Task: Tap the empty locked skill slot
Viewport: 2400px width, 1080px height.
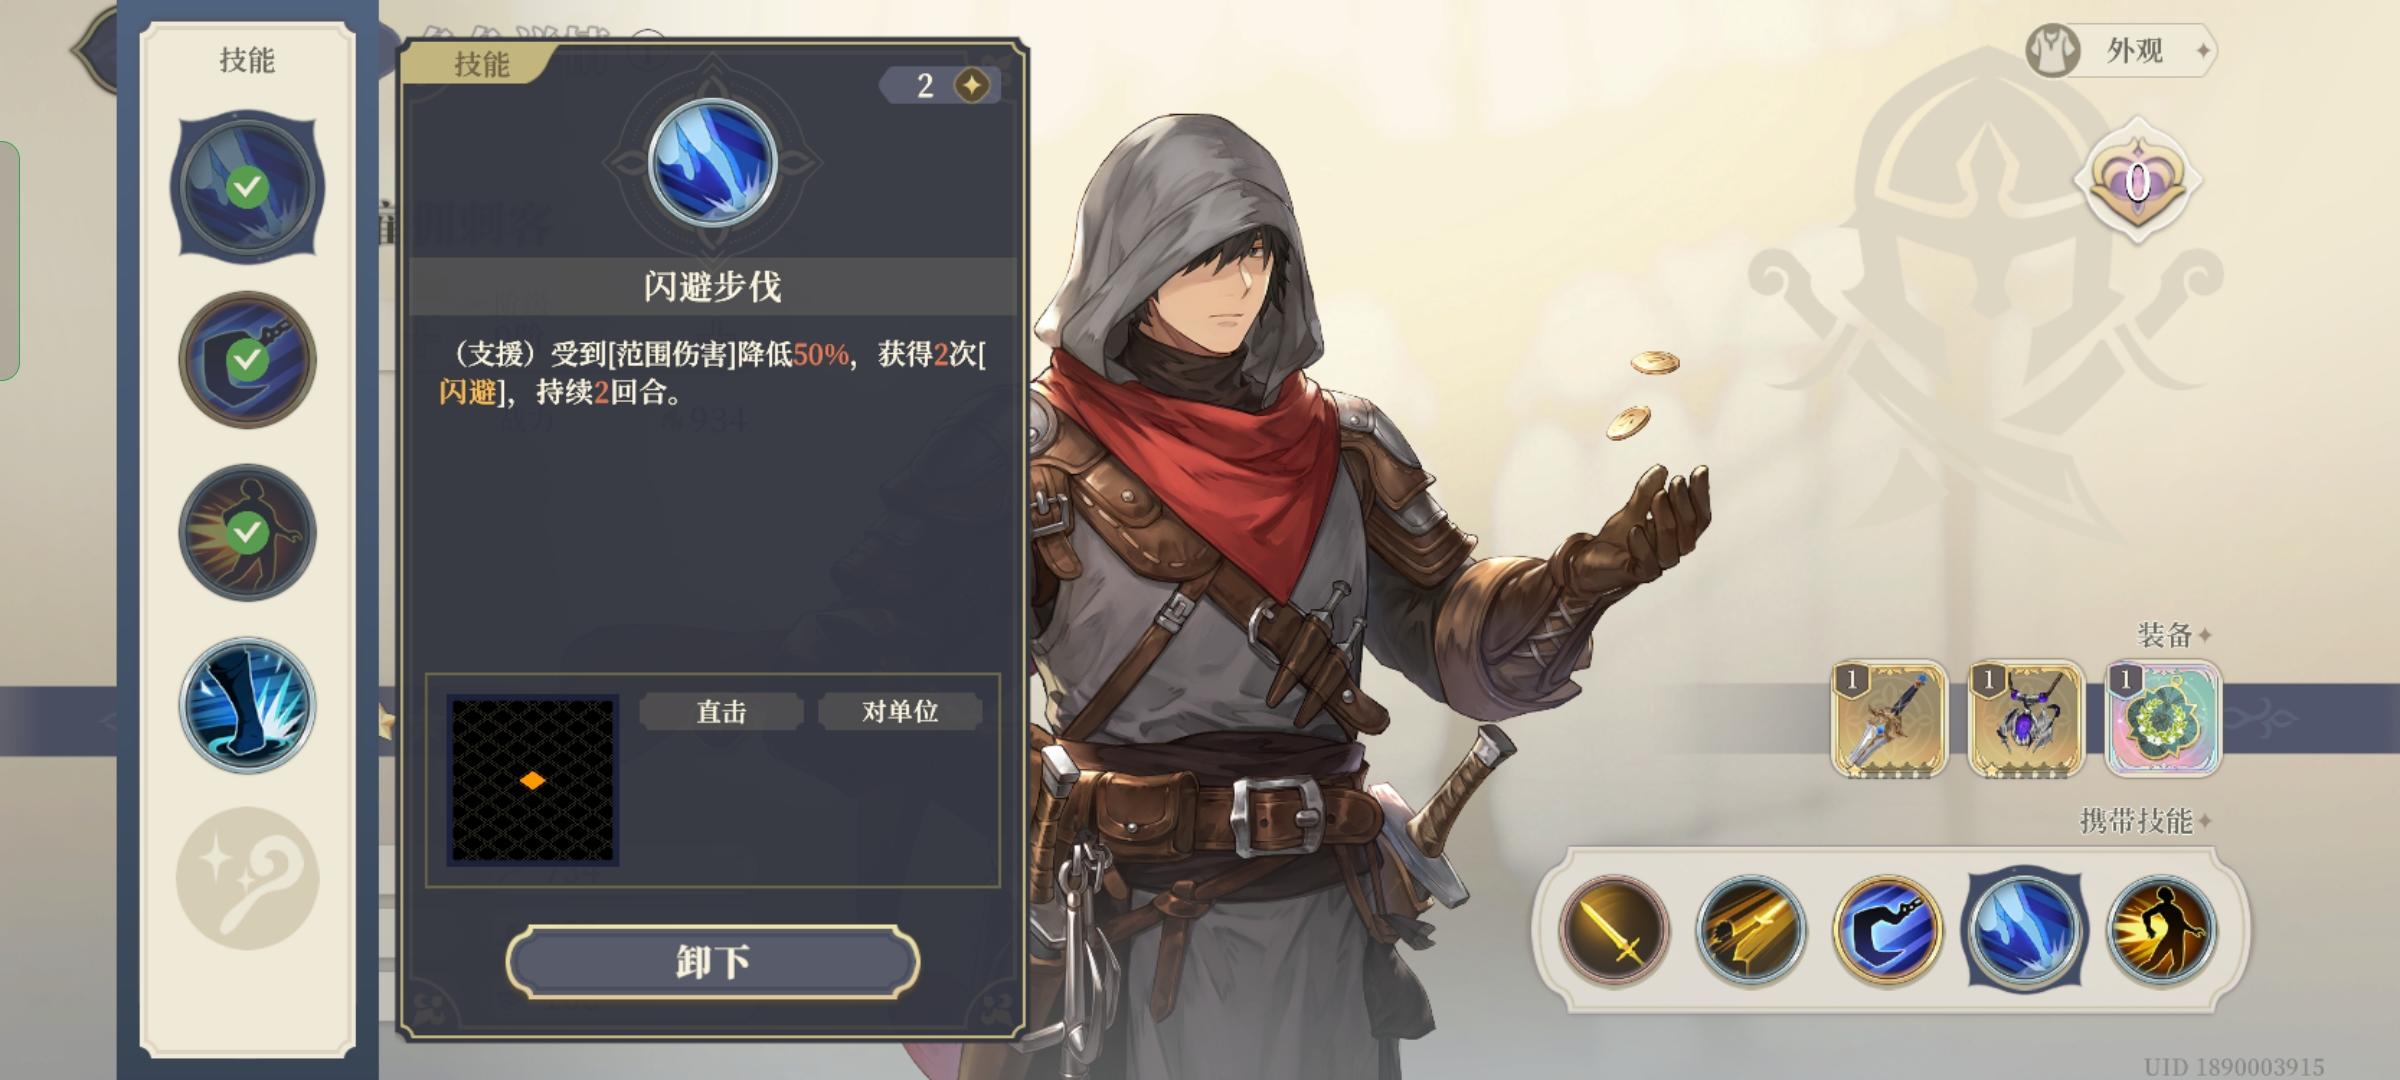Action: pos(247,879)
